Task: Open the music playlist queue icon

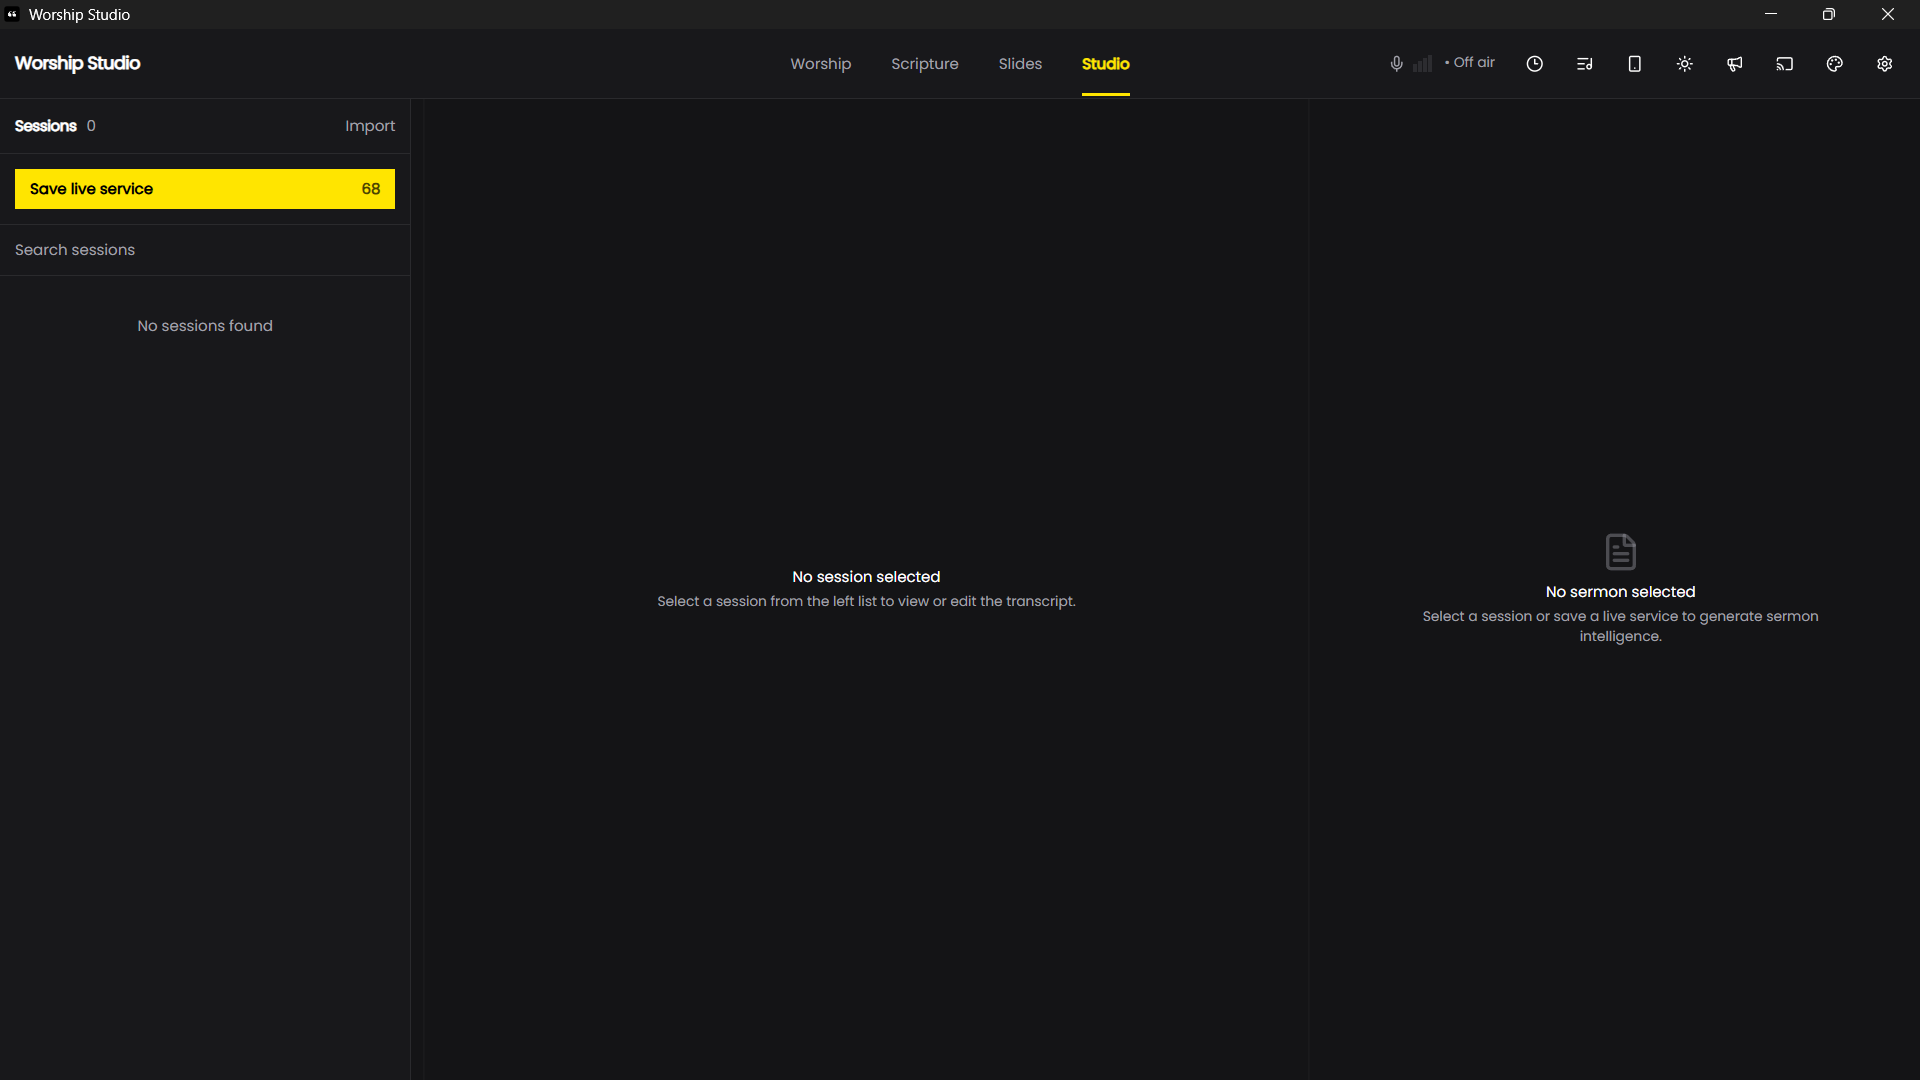Action: (x=1584, y=64)
